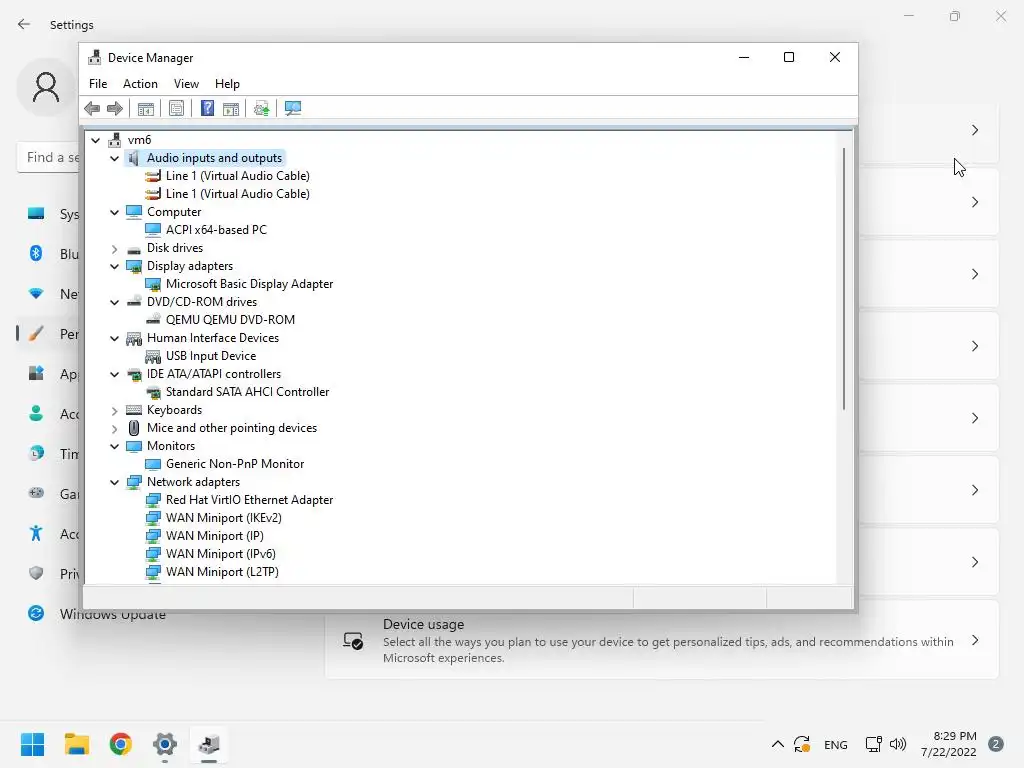Image resolution: width=1024 pixels, height=768 pixels.
Task: Open Network via its Wi-Fi sidebar icon
Action: coord(36,294)
